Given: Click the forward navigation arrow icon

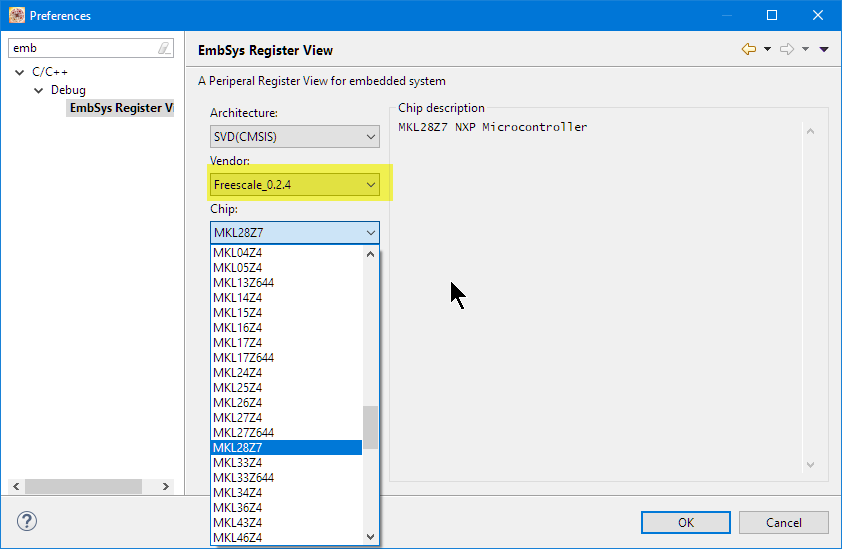Looking at the screenshot, I should click(786, 49).
